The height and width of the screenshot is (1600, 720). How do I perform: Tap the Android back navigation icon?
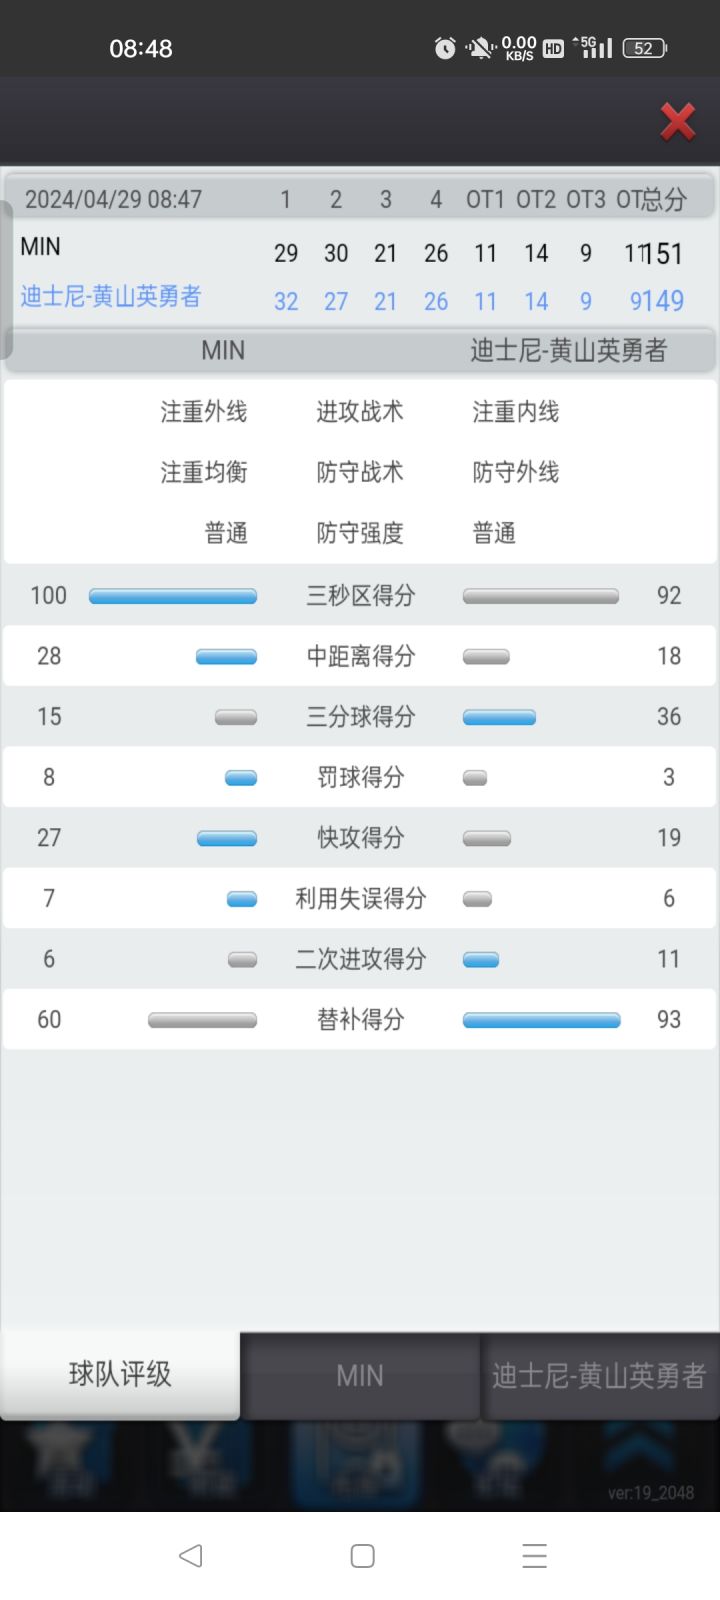190,1555
